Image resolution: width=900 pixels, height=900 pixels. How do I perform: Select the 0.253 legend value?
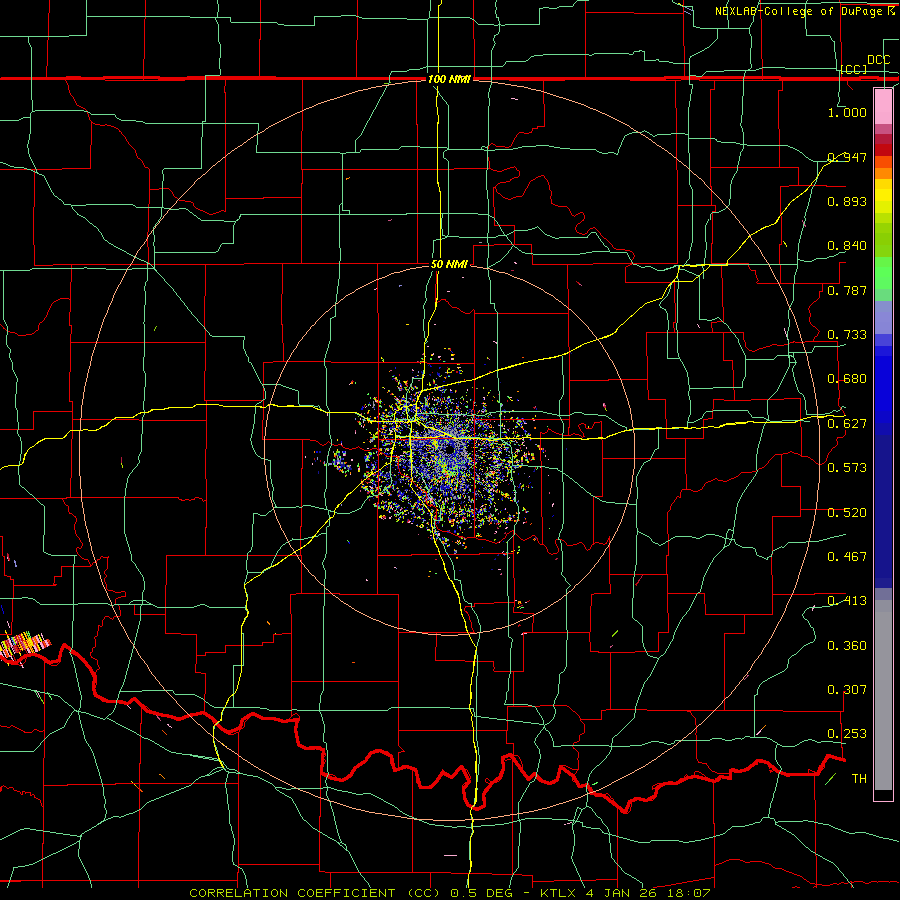(847, 734)
